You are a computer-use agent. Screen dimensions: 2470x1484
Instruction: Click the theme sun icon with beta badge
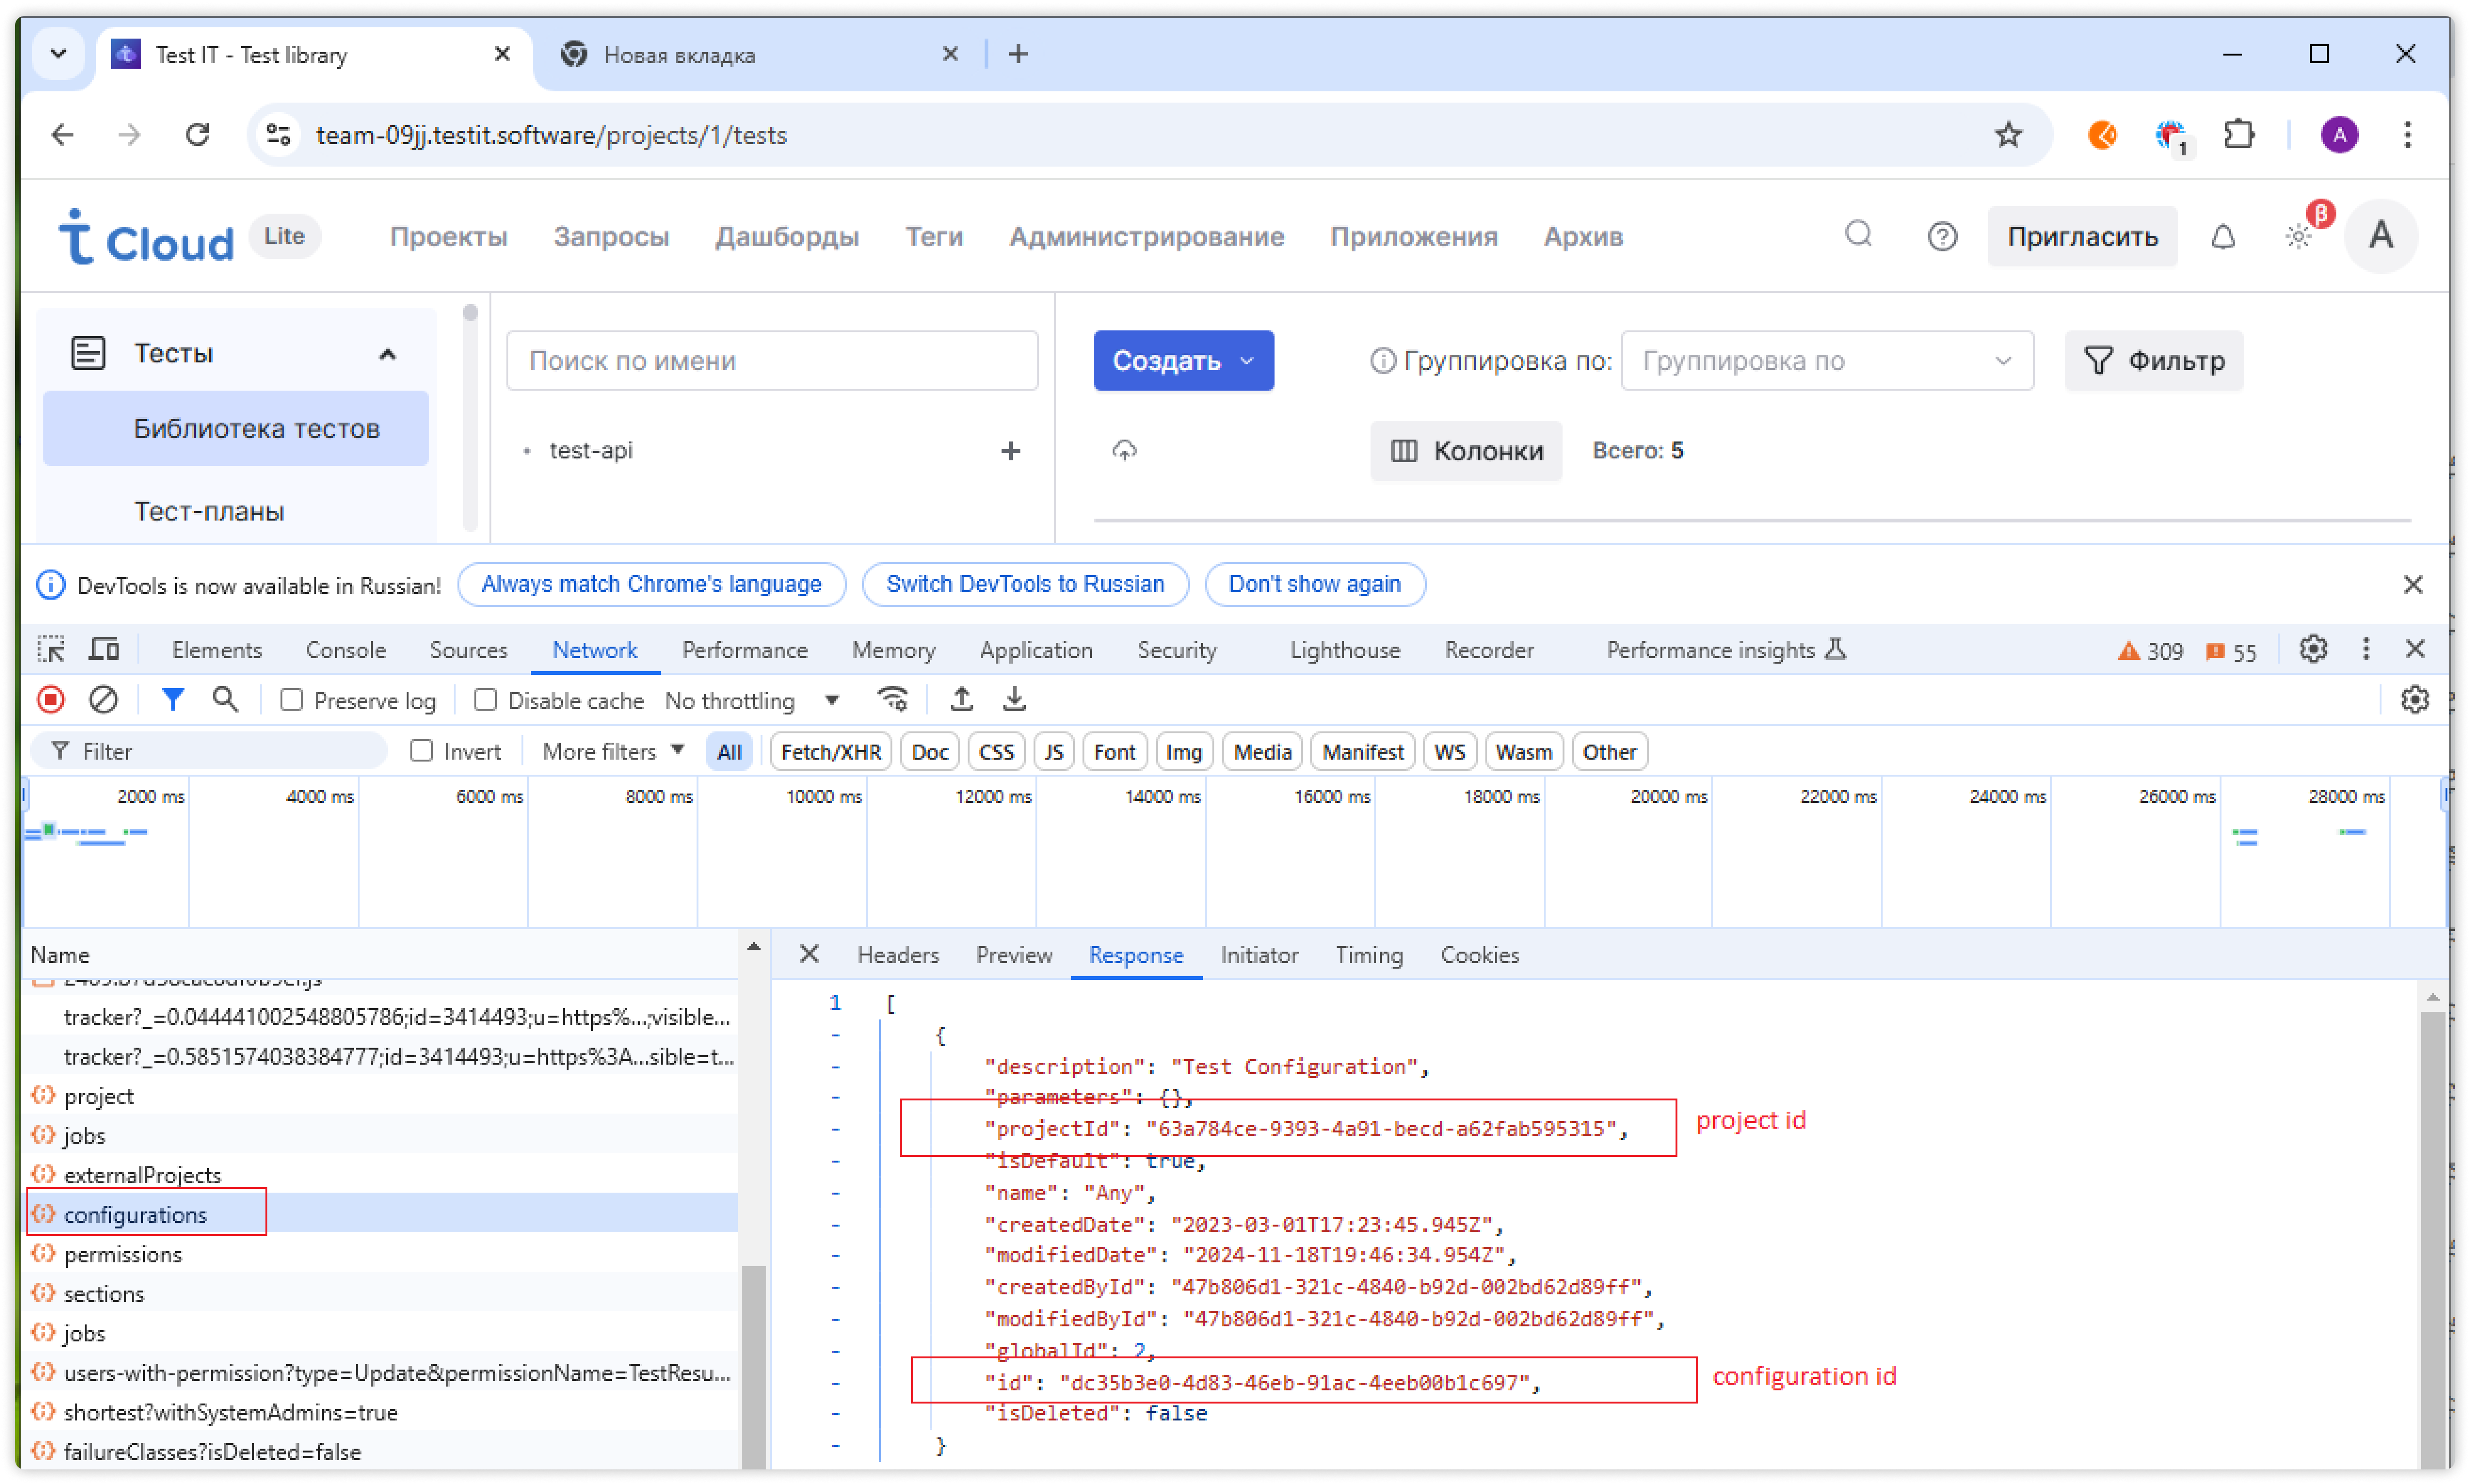(x=2298, y=237)
